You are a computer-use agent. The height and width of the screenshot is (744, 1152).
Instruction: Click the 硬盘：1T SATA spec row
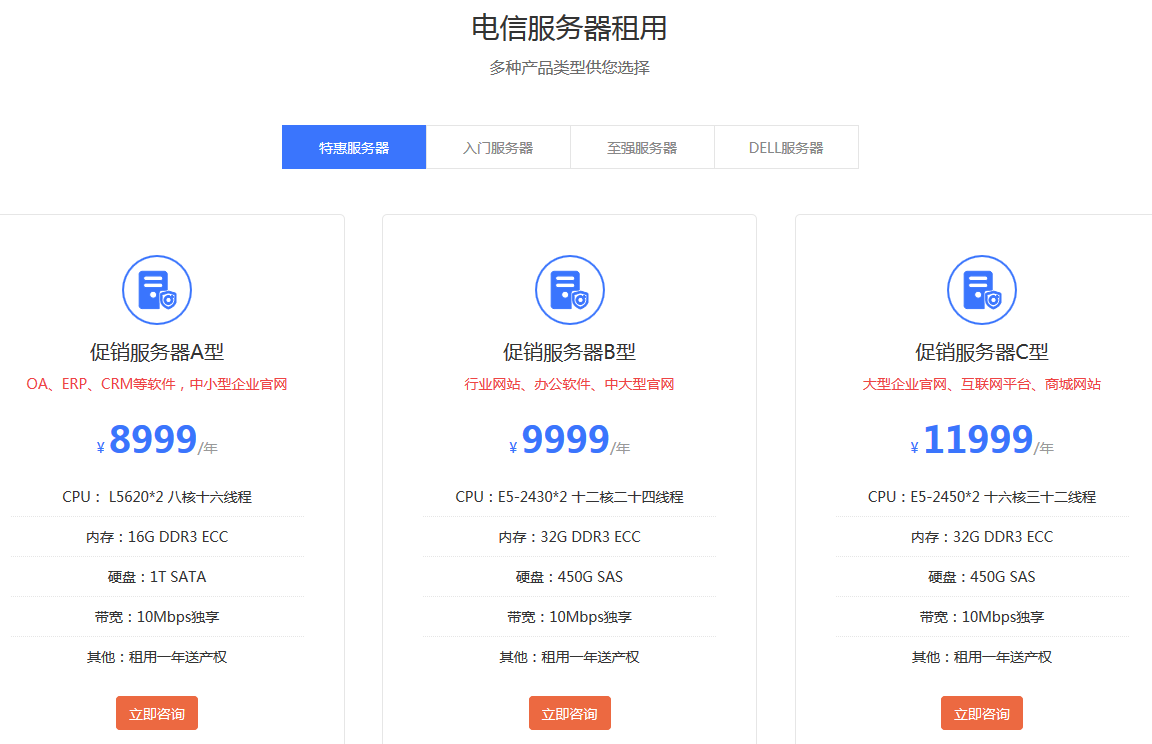point(157,577)
